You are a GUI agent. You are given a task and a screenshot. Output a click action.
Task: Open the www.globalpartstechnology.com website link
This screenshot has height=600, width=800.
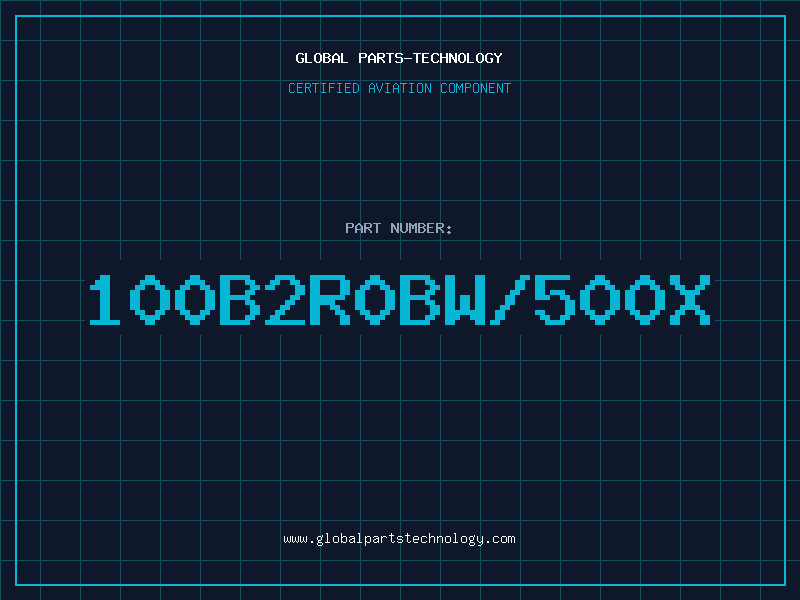tap(399, 539)
